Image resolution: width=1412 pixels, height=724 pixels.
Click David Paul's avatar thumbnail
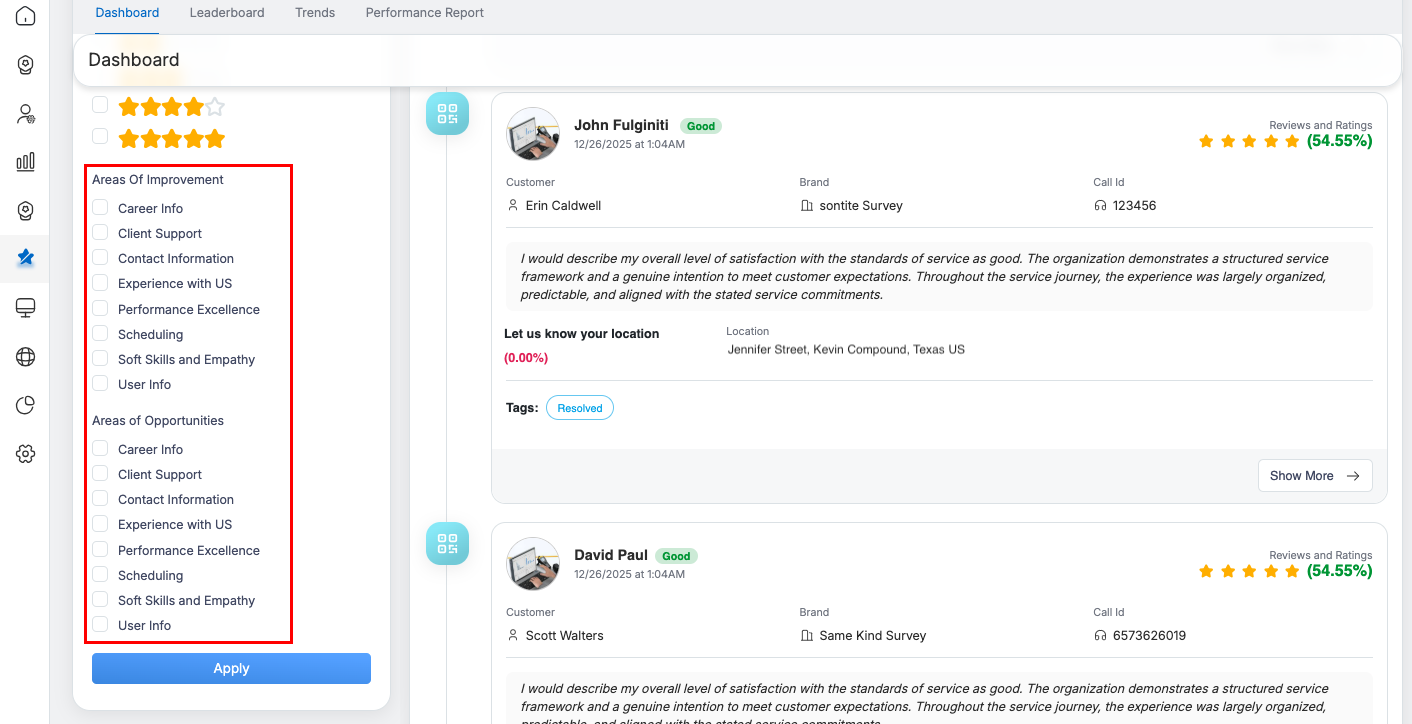[x=533, y=564]
